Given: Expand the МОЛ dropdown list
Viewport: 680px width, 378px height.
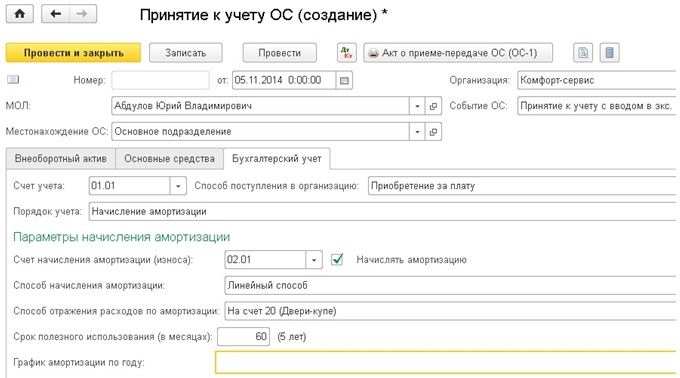Looking at the screenshot, I should (417, 106).
